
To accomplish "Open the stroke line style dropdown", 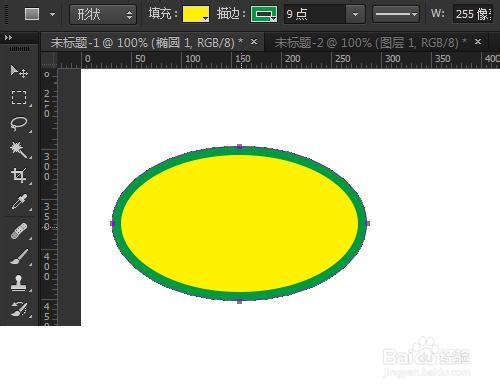I will coord(396,14).
